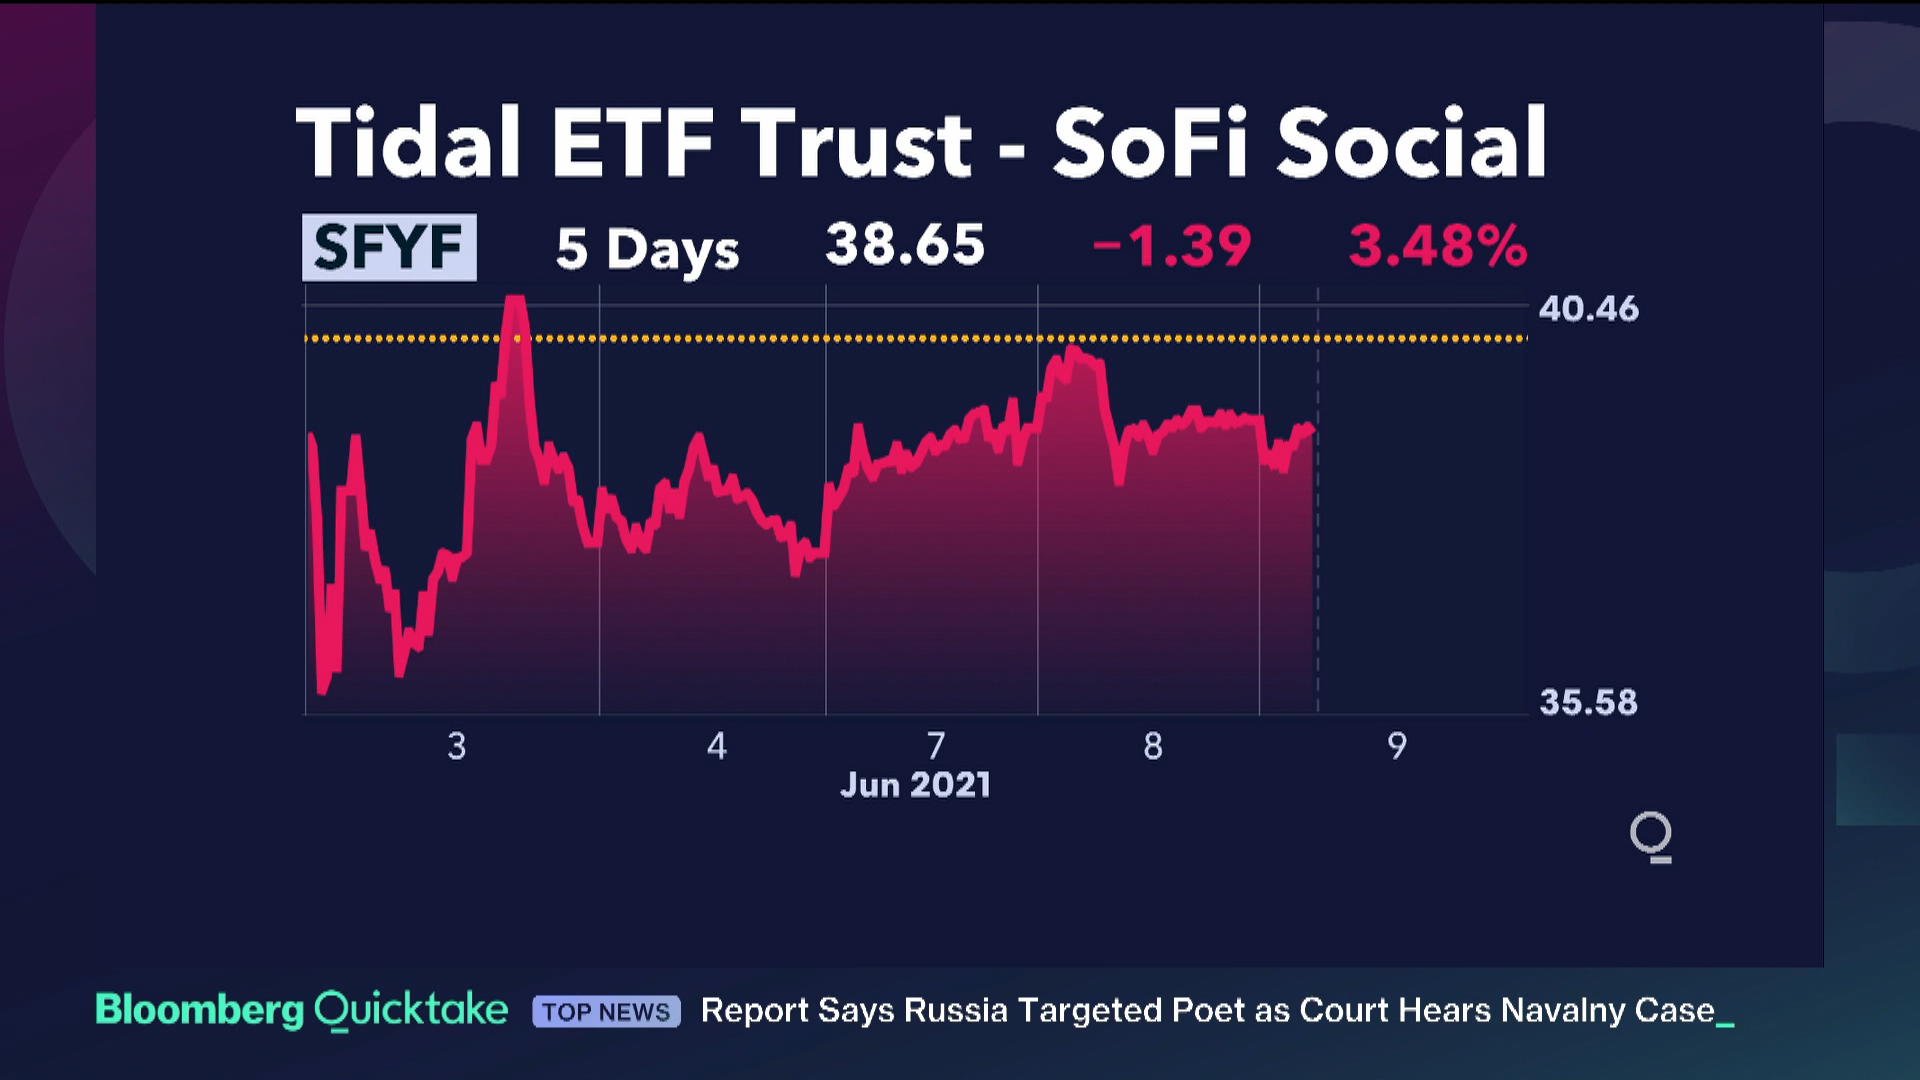Click the Tidal ETF Trust chart title
This screenshot has width=1920, height=1080.
pyautogui.click(x=921, y=143)
